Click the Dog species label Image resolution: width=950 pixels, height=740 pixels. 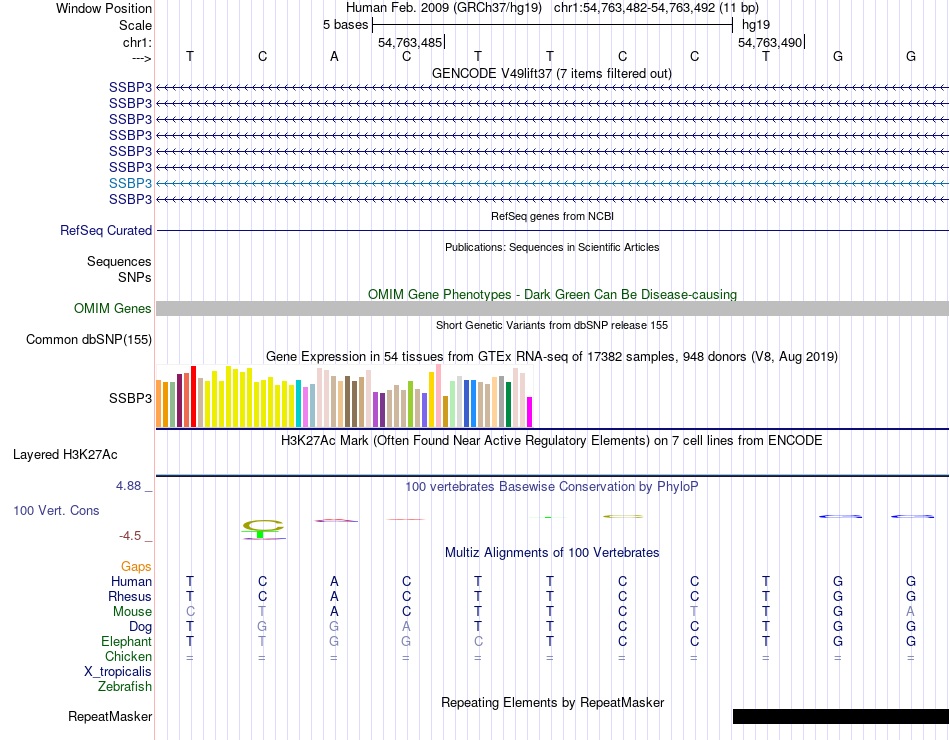[x=140, y=627]
